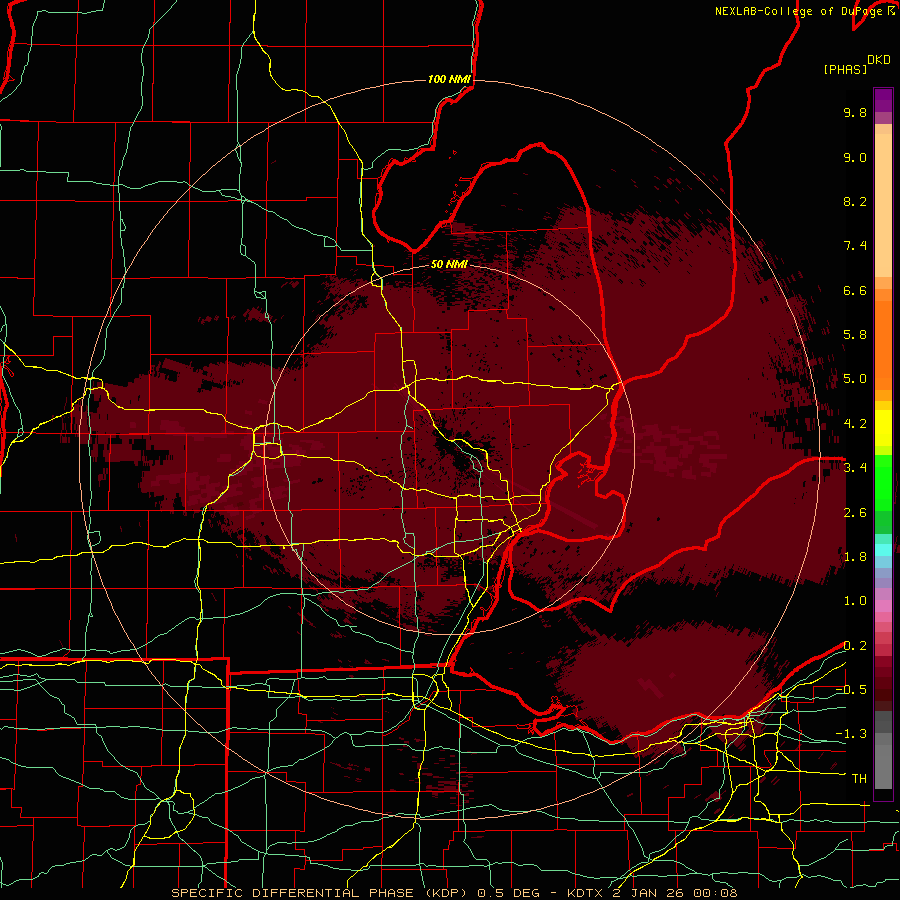Click the 1.0 value on the legend
This screenshot has width=900, height=900.
tap(855, 601)
